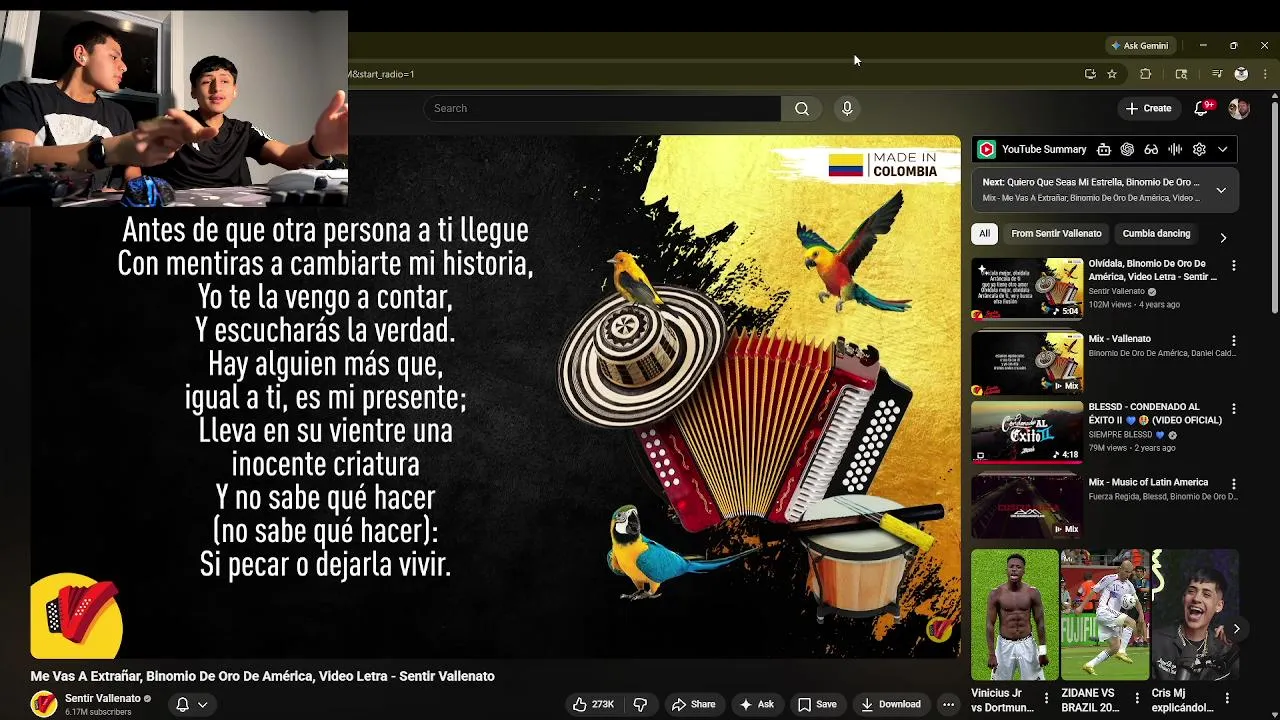The width and height of the screenshot is (1280, 720).
Task: Open the Sentir Vallenato channel name link
Action: point(103,698)
